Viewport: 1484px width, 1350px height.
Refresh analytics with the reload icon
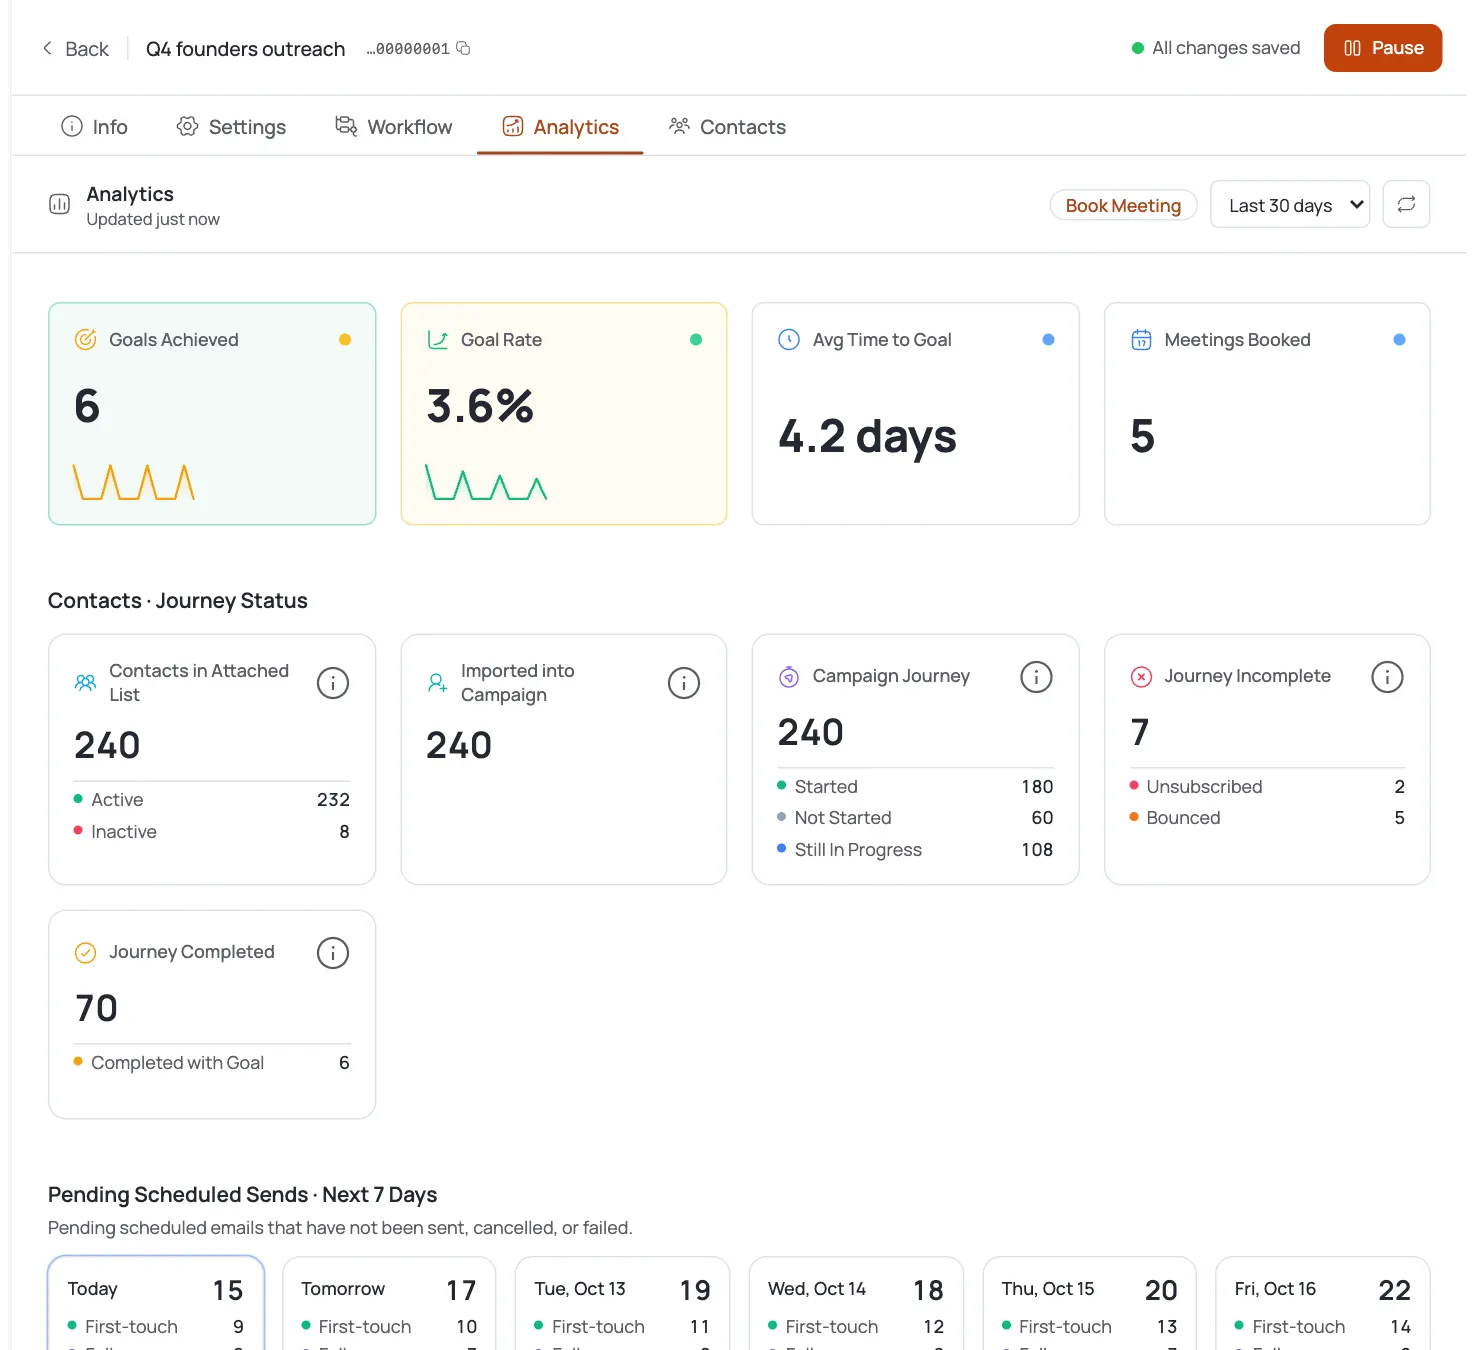point(1406,204)
